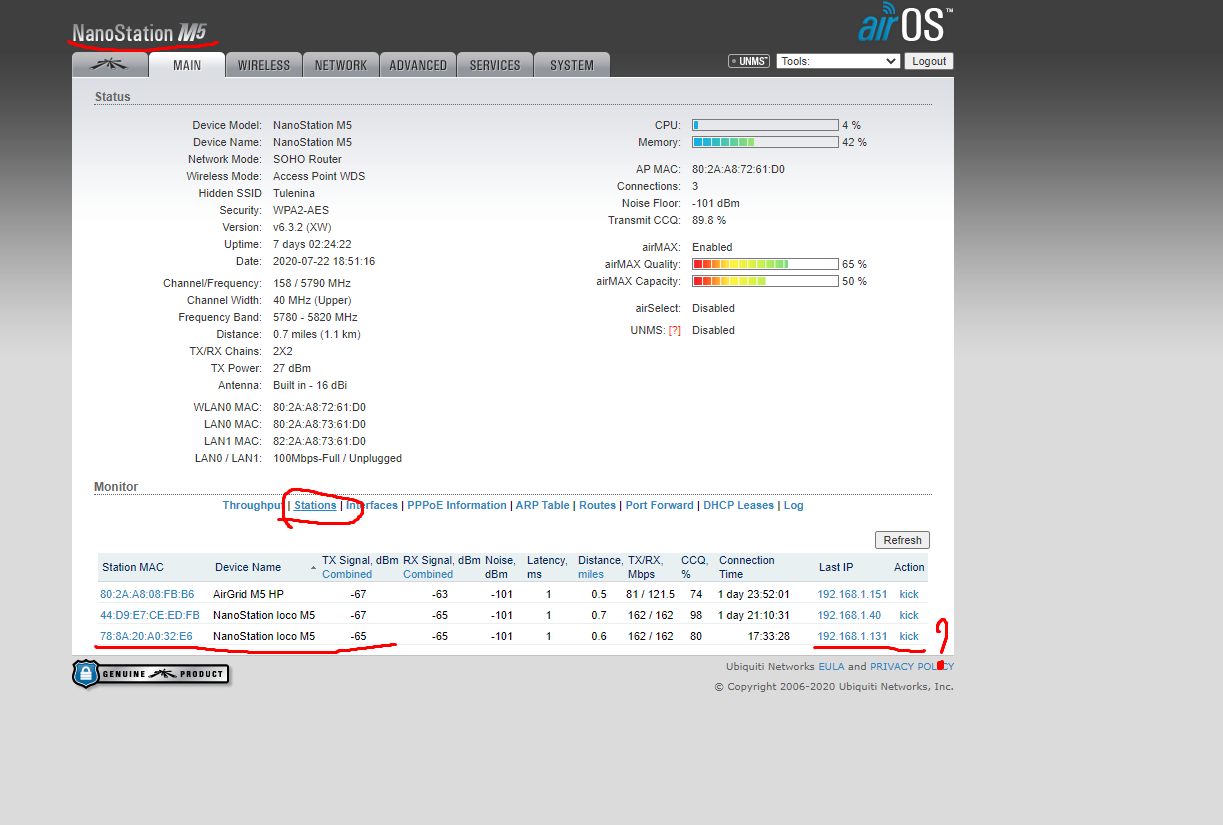1223x825 pixels.
Task: Select version text v6.3.2 (XW)
Action: click(302, 227)
